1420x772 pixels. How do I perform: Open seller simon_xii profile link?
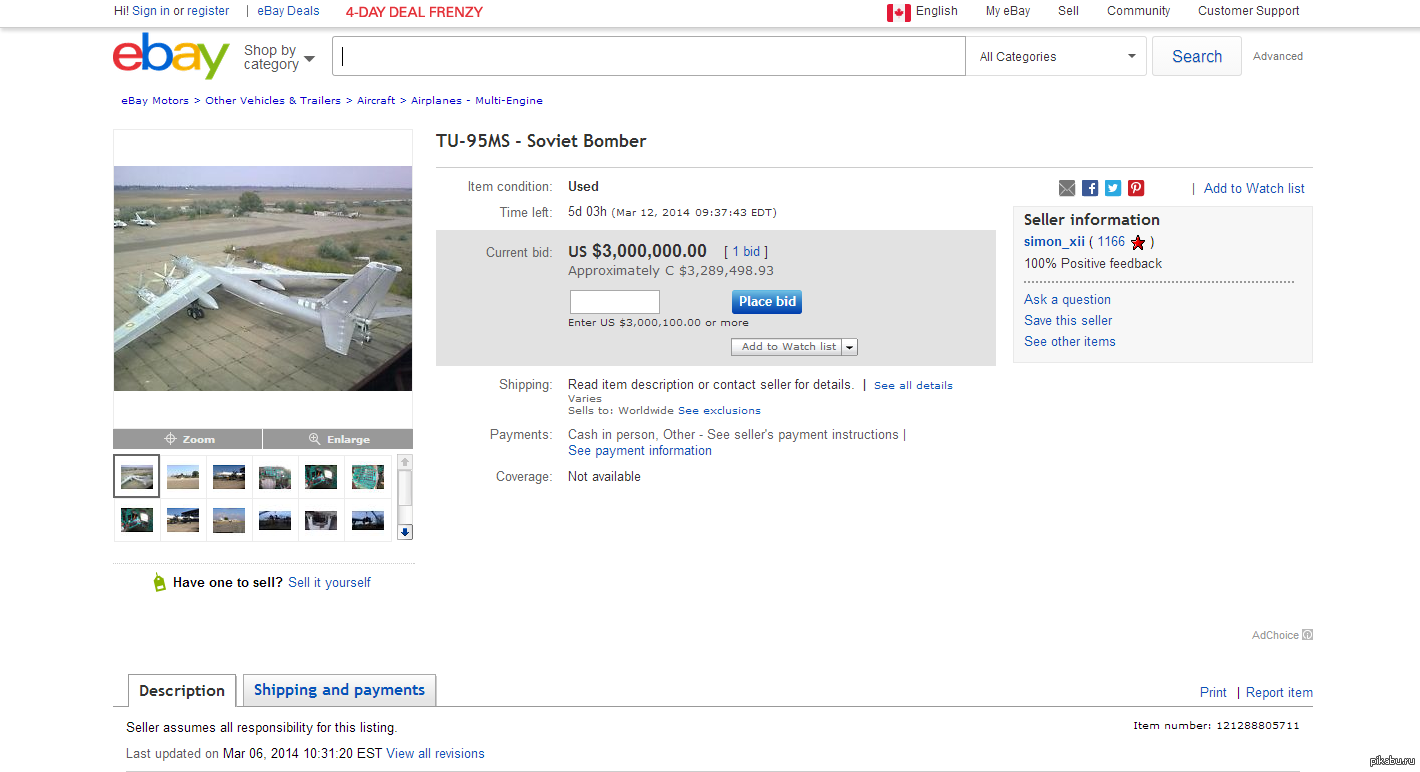click(x=1054, y=242)
